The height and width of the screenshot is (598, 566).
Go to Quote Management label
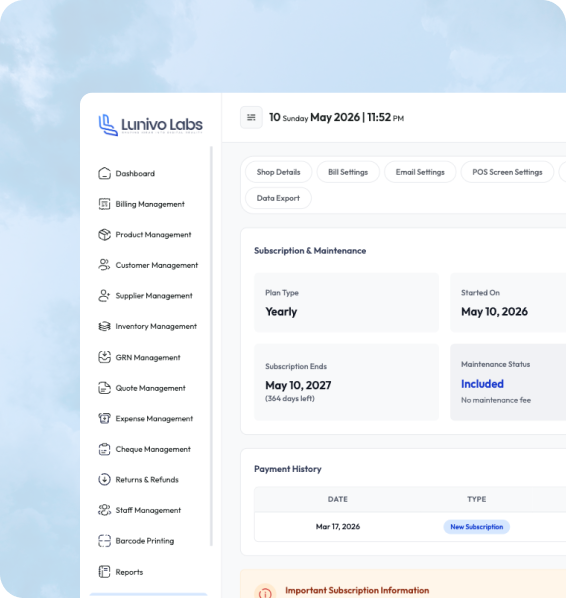[151, 388]
